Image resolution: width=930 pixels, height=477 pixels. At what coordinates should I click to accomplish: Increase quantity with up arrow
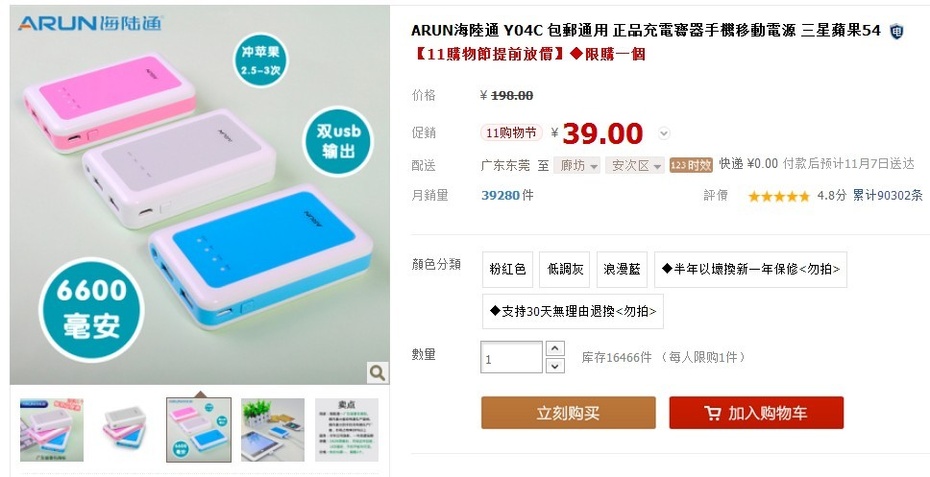tap(555, 349)
